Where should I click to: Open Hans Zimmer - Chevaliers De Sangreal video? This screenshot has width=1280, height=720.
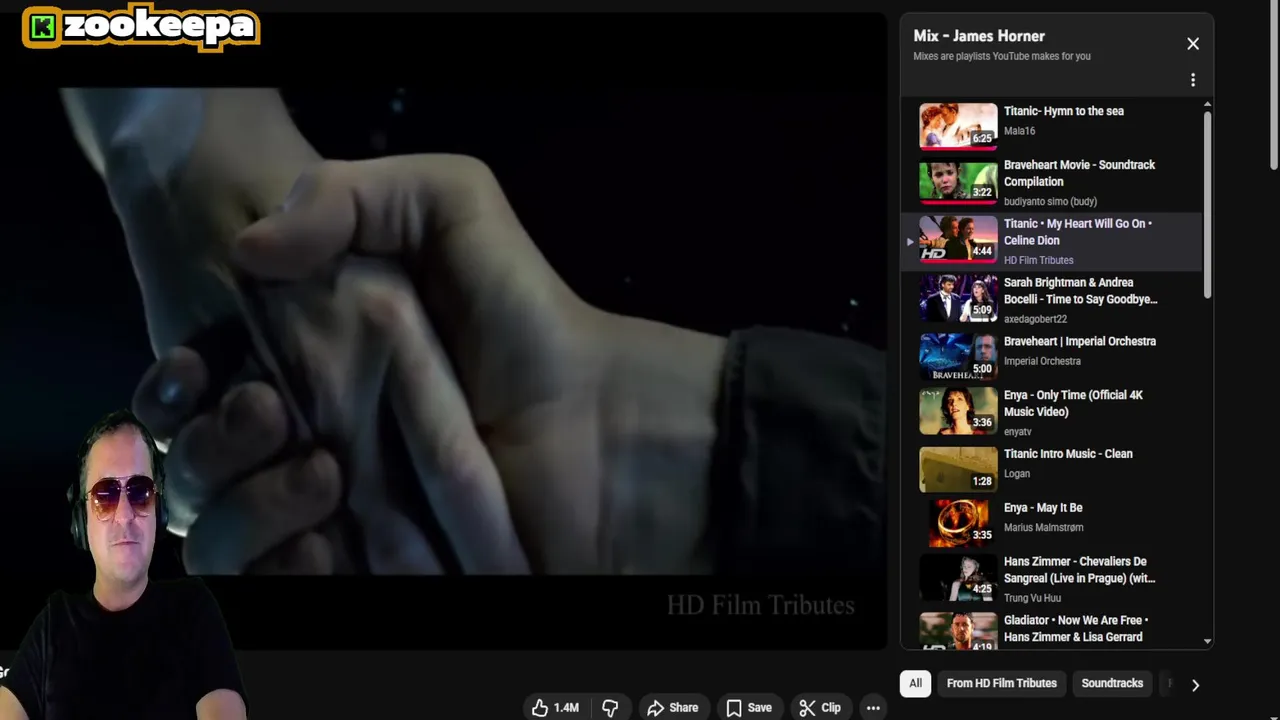[x=1052, y=579]
